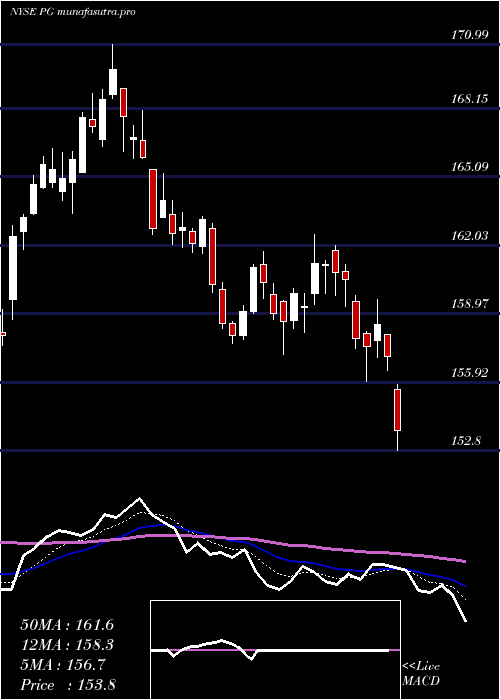Click the 5MA : 156.7 readout
500x700 pixels.
[x=63, y=665]
